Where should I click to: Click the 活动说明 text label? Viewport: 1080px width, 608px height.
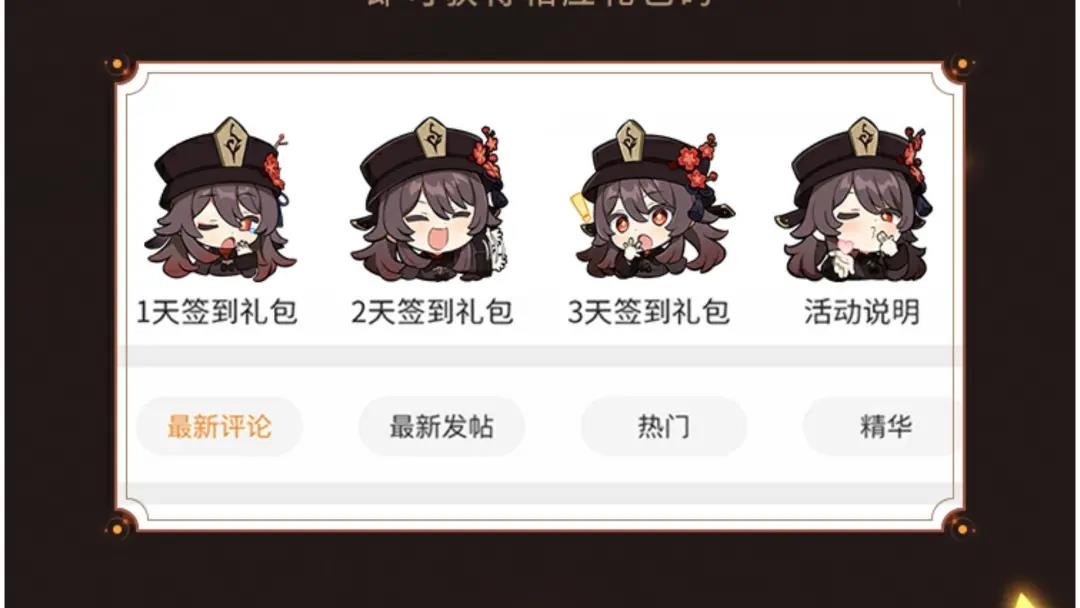tap(862, 312)
